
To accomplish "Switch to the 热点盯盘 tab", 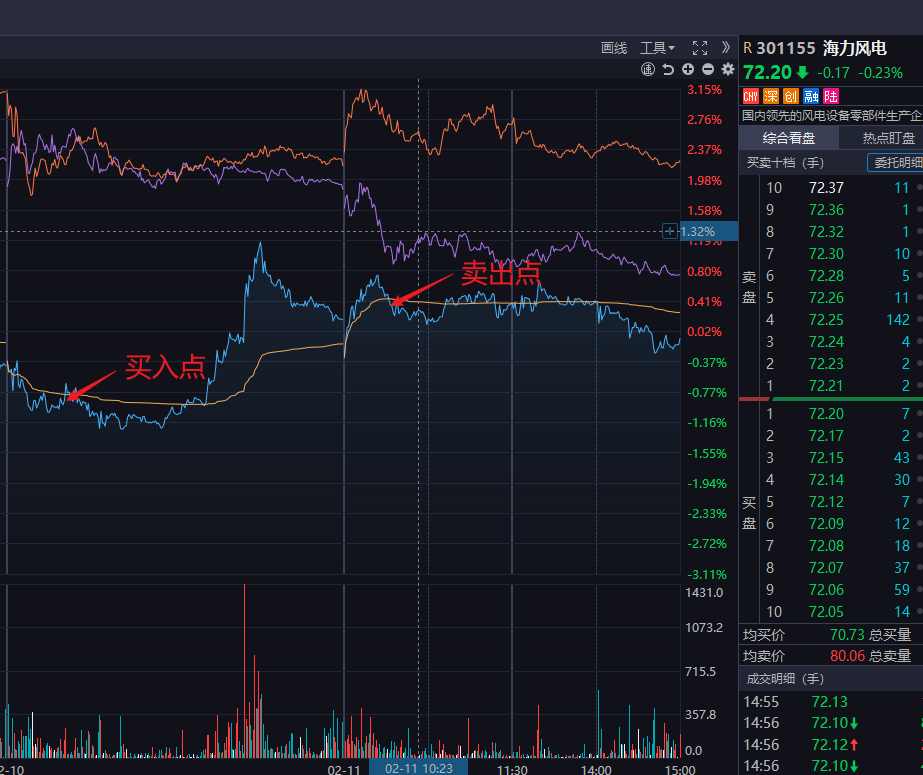I will pyautogui.click(x=888, y=139).
